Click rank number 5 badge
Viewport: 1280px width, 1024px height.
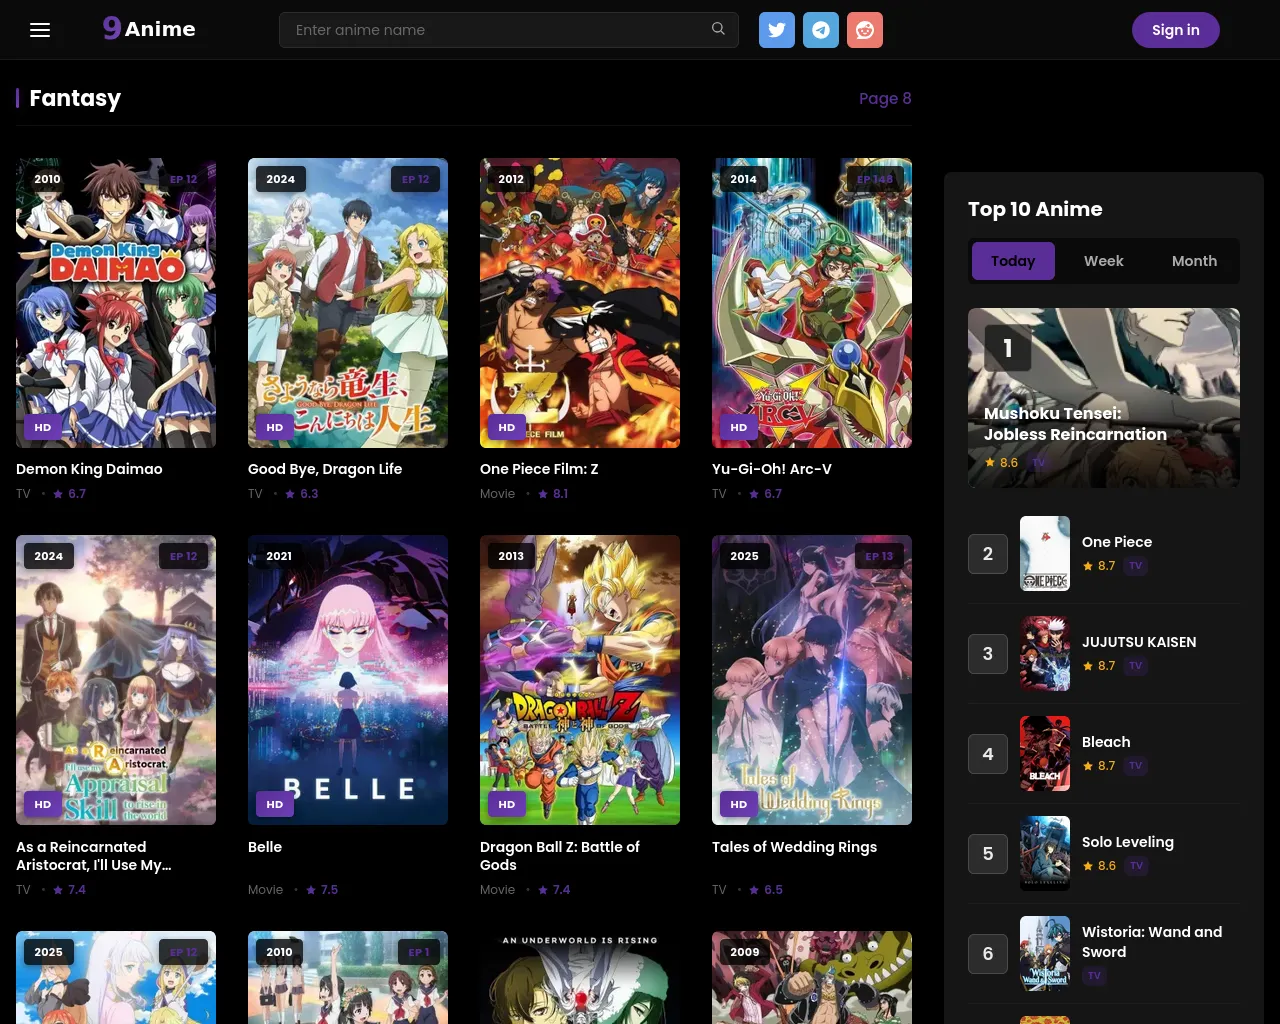[988, 854]
